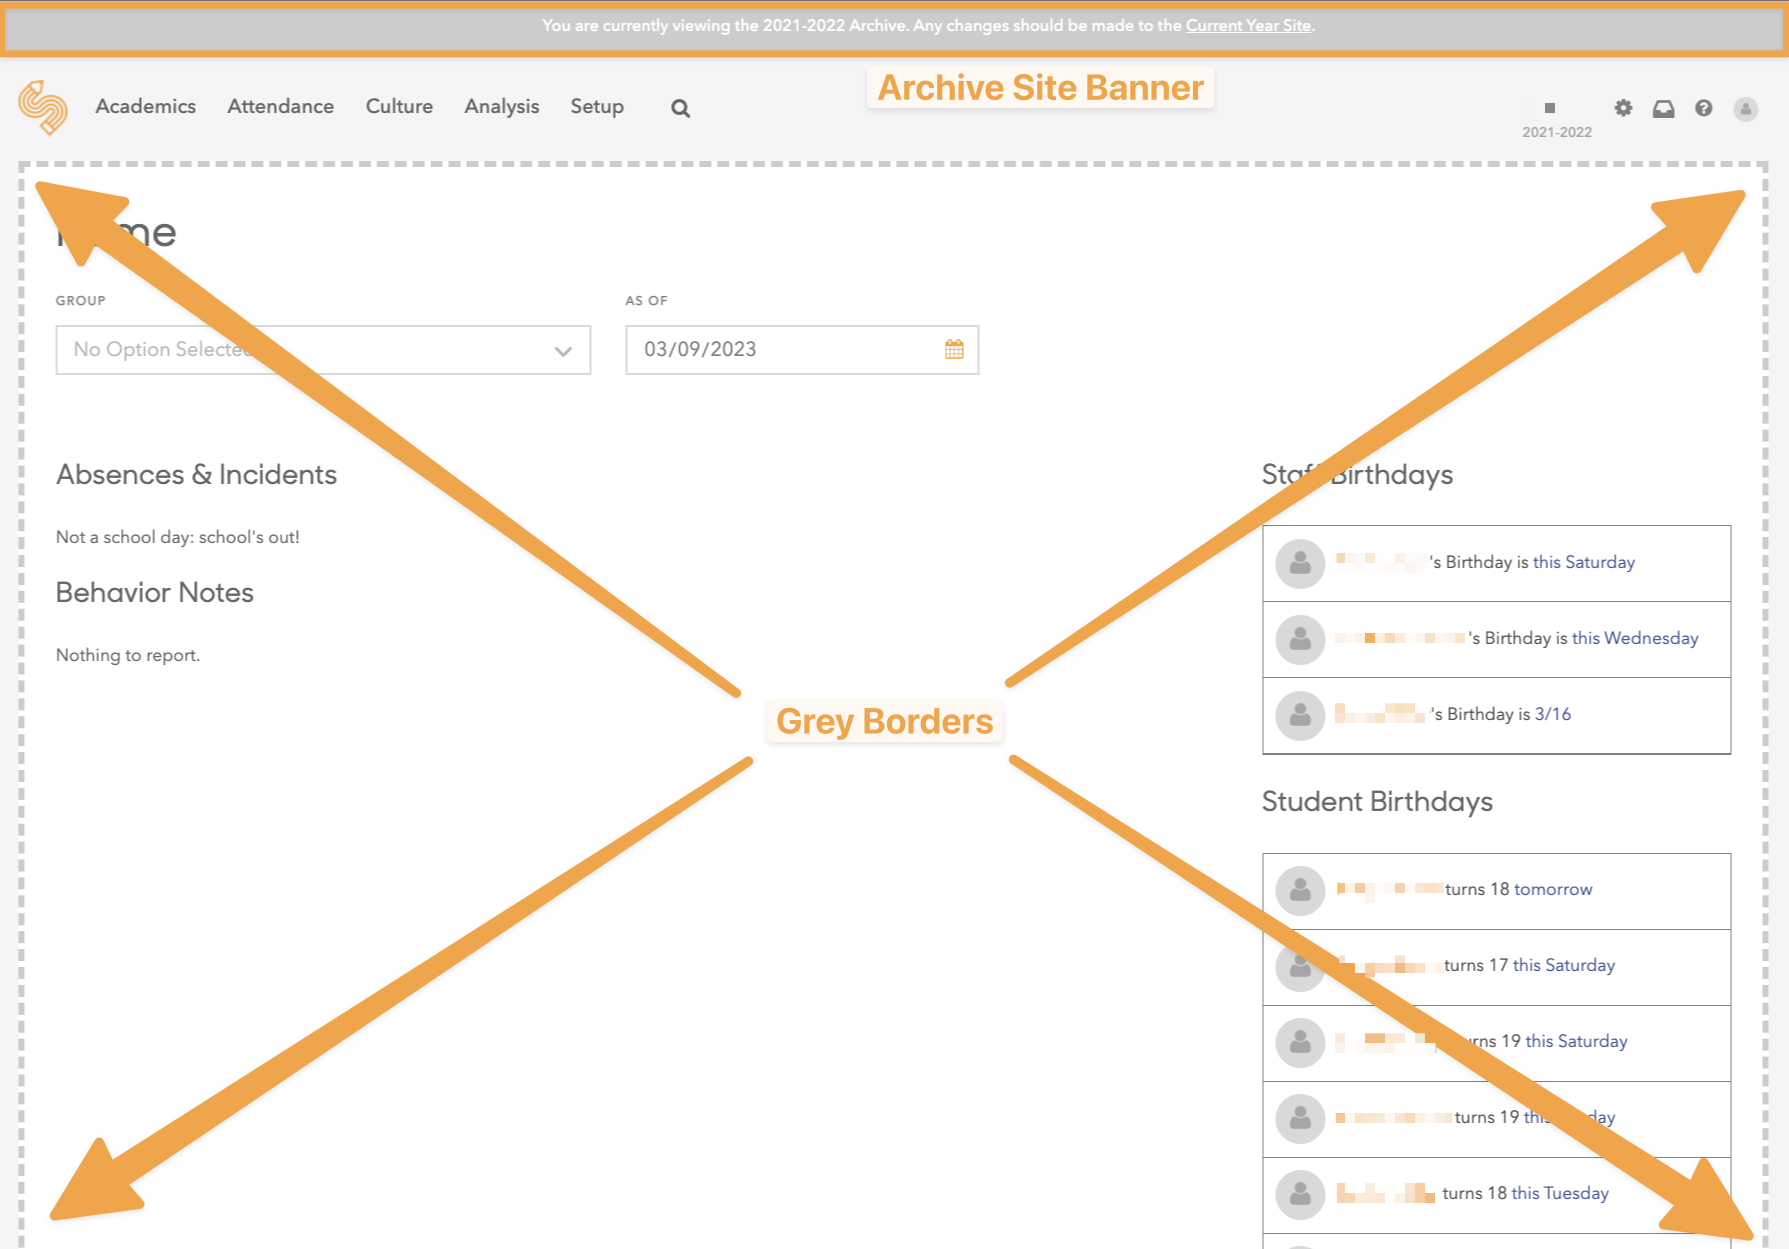Open the Academics menu
The width and height of the screenshot is (1789, 1249).
click(145, 106)
